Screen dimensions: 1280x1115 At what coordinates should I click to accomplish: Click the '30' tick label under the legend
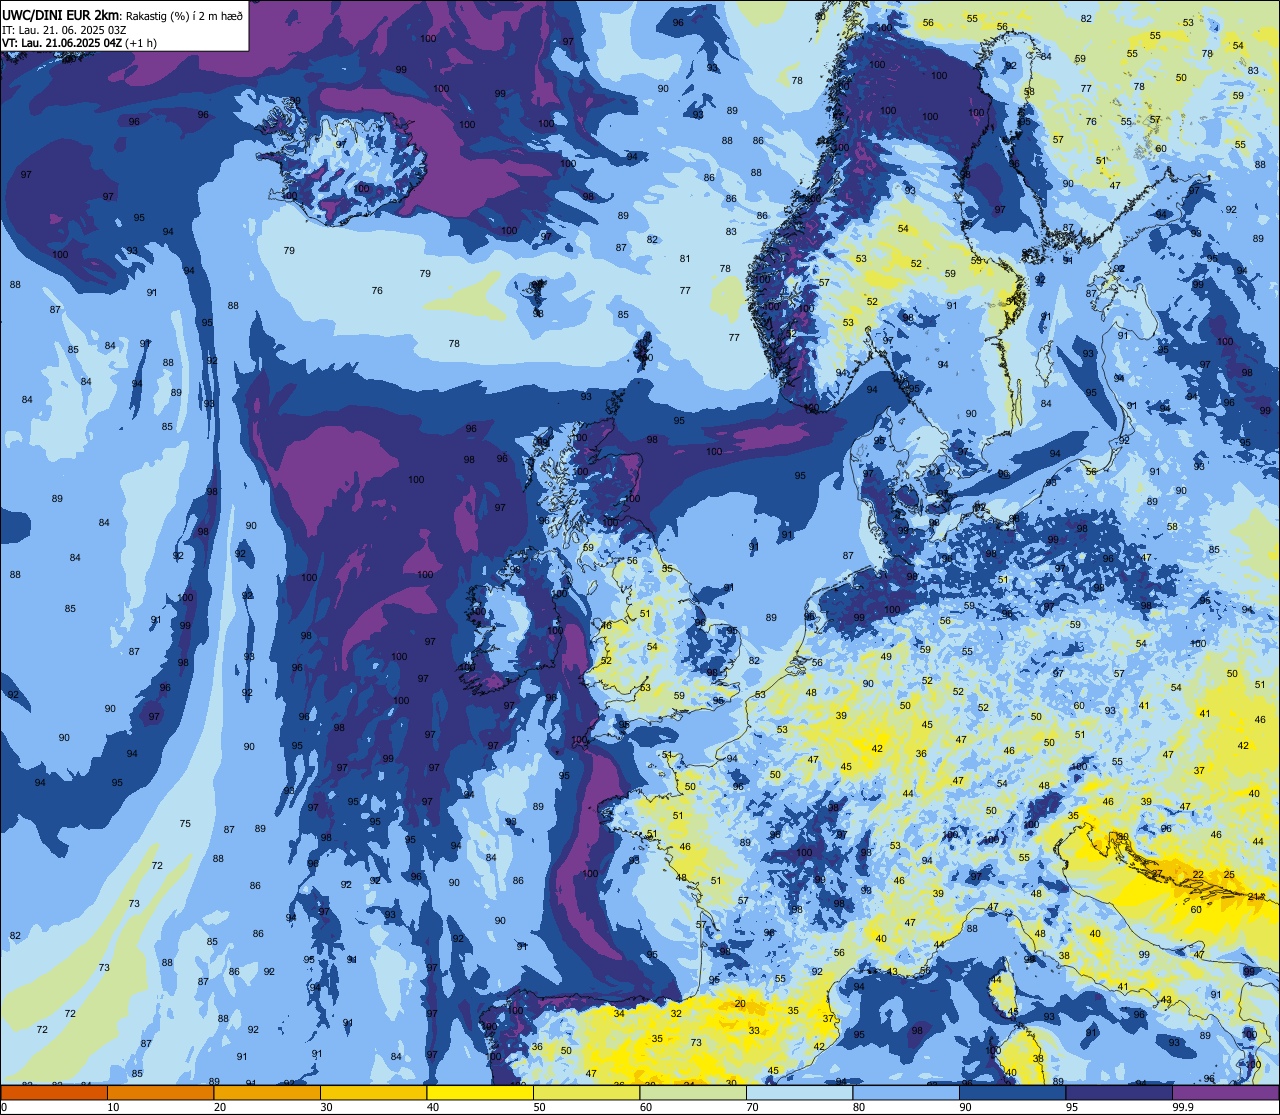[x=326, y=1107]
